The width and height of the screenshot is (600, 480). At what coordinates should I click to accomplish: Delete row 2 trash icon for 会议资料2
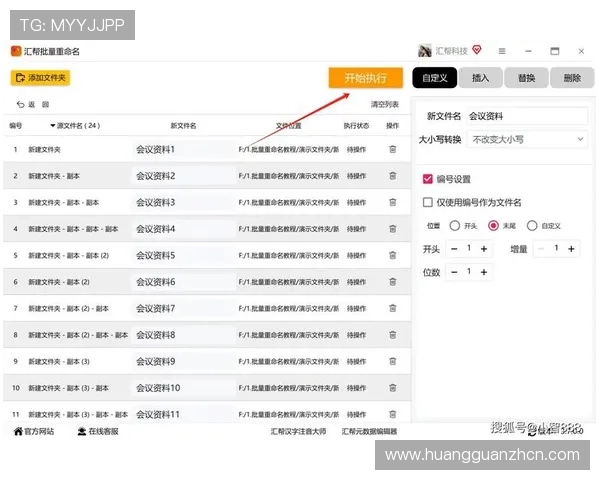click(393, 176)
